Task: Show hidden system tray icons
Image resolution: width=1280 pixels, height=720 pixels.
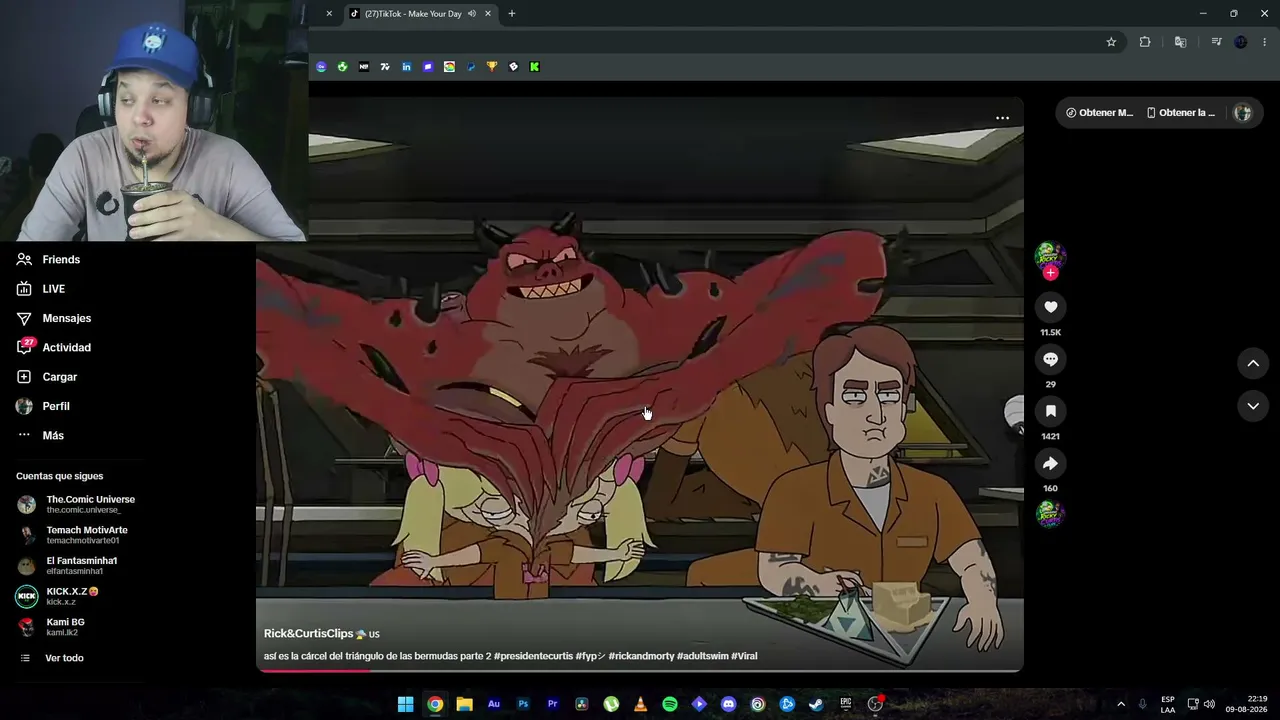Action: coord(1121,704)
